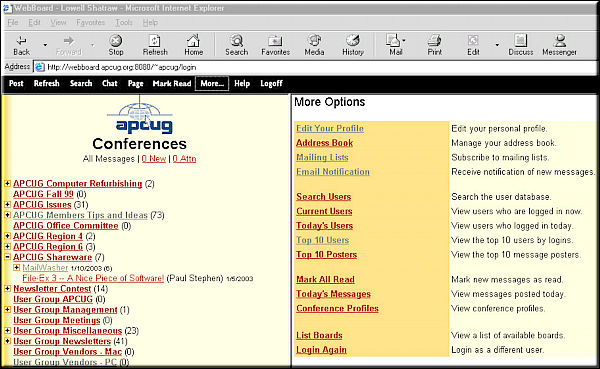Viewport: 600px width, 369px height.
Task: Open the Address Book link
Action: click(324, 143)
